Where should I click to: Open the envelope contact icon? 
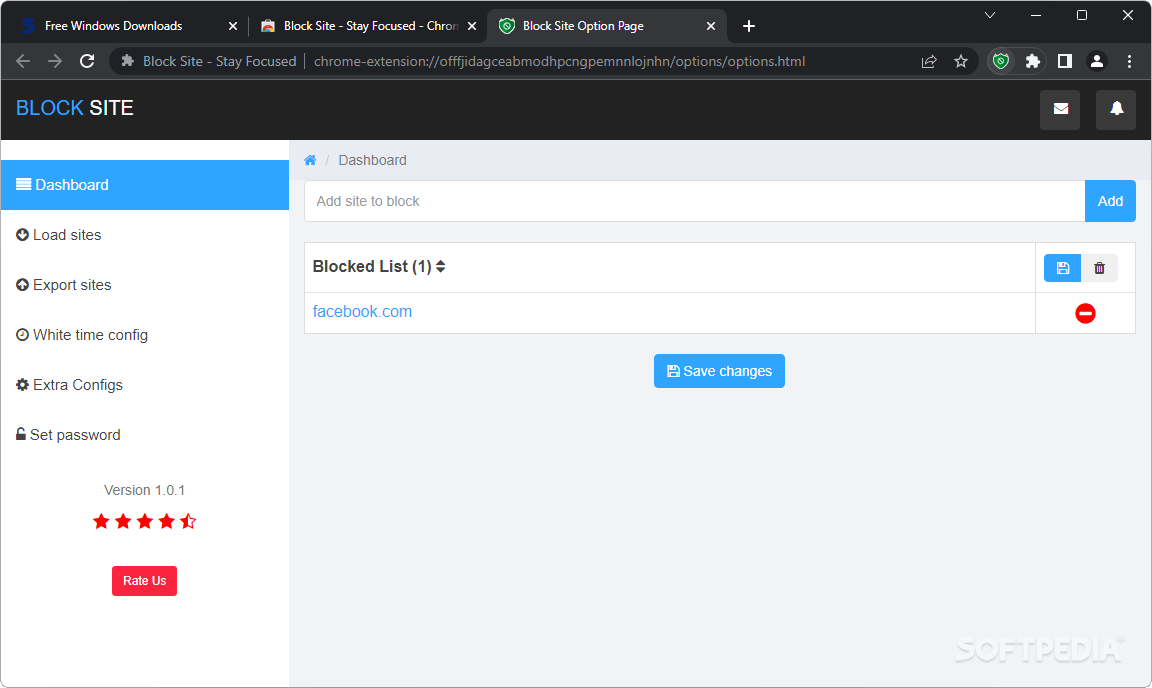coord(1060,110)
